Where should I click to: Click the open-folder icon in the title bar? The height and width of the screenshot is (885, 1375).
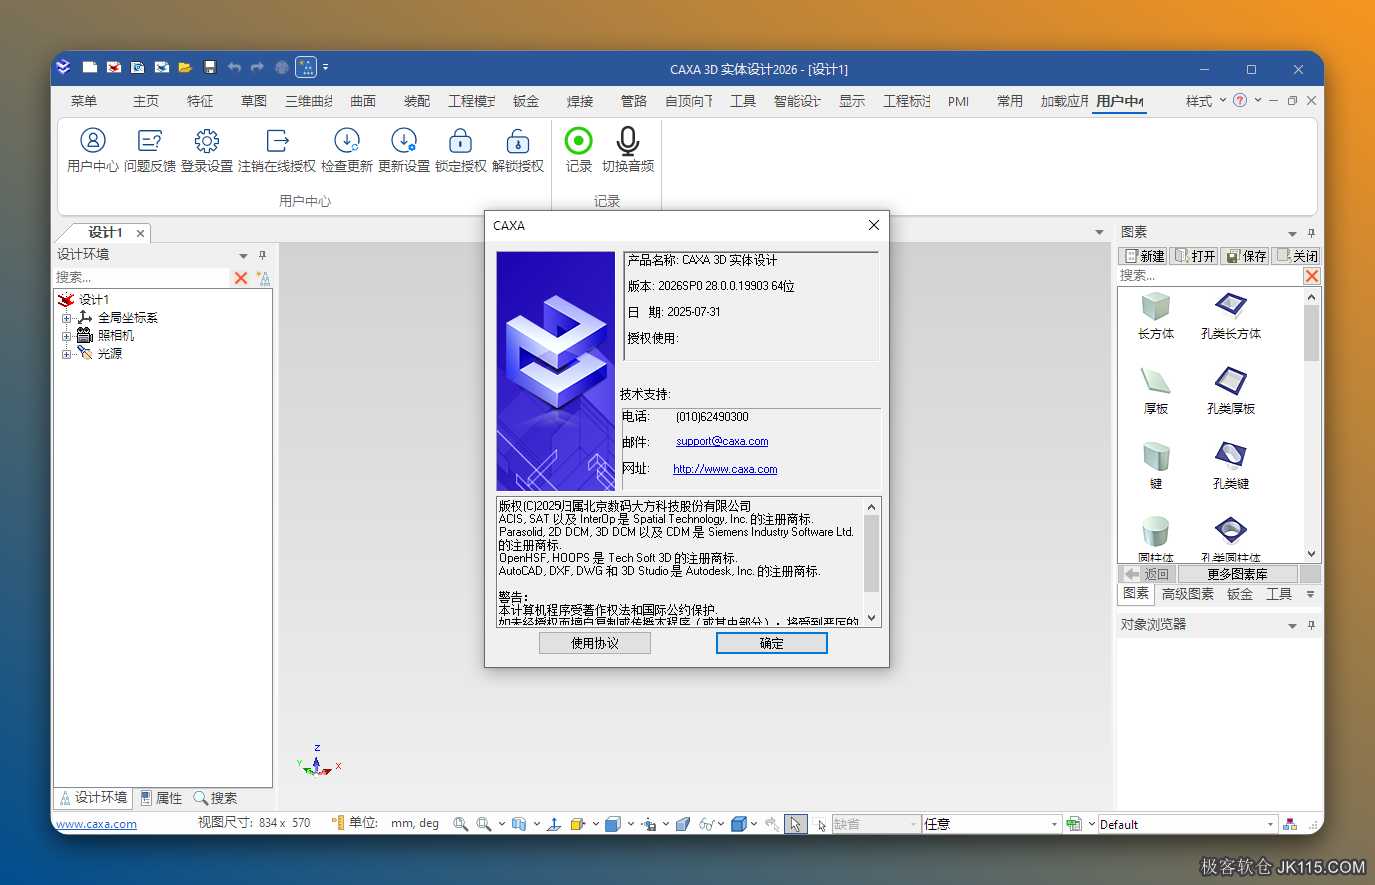[185, 68]
